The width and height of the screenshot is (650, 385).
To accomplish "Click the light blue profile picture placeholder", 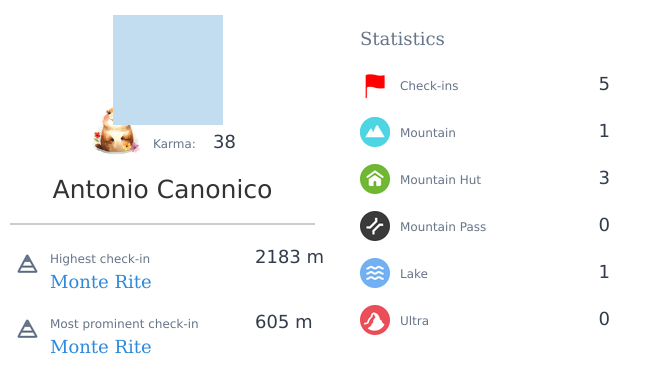I will coord(168,70).
